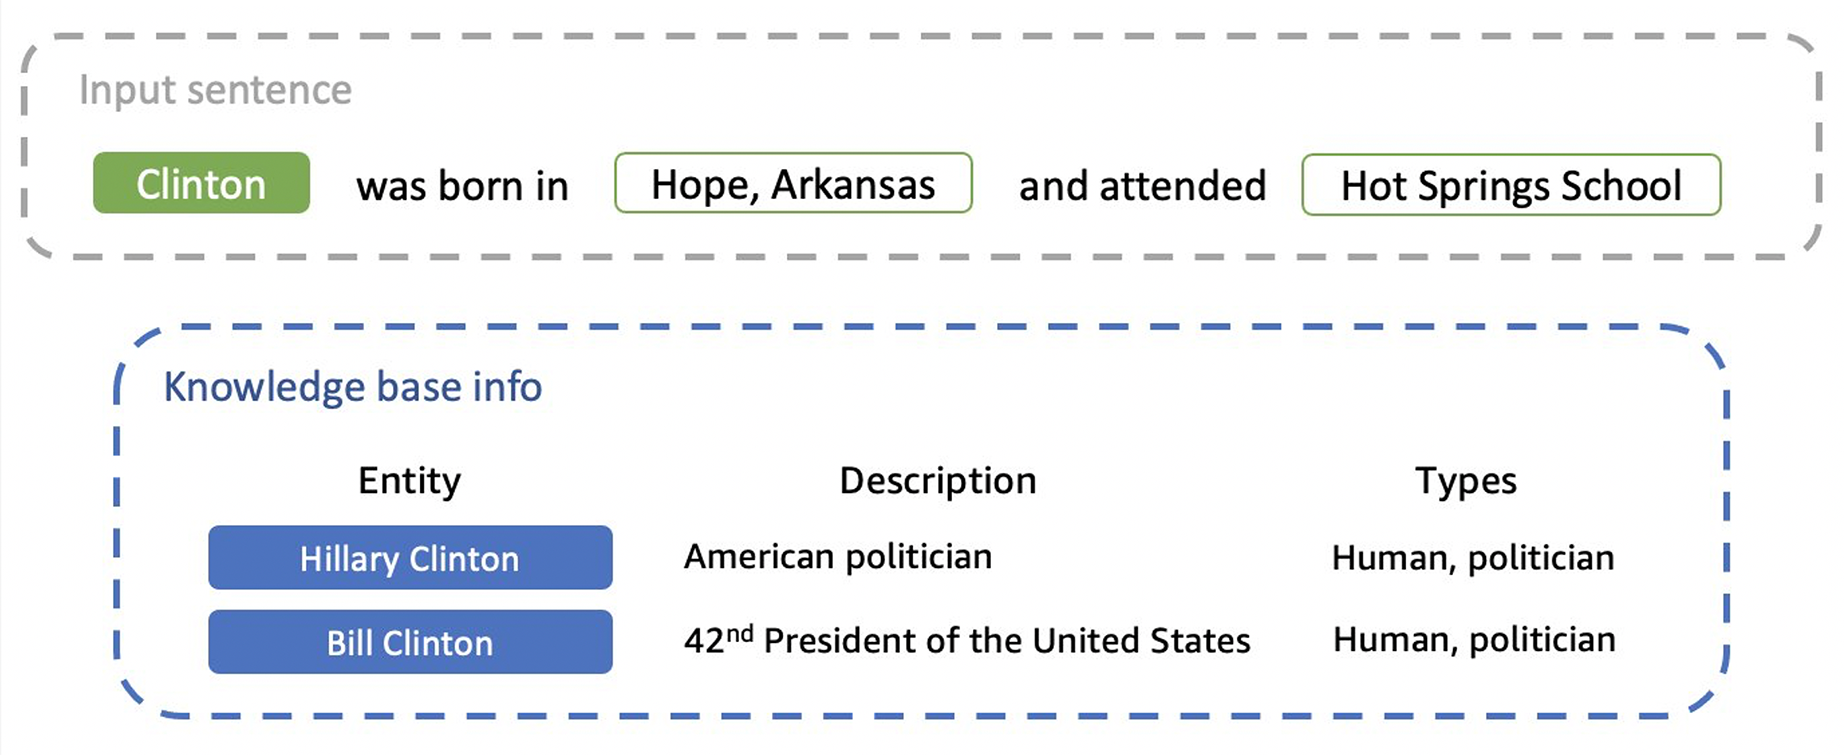The height and width of the screenshot is (755, 1844).
Task: Click the "Knowledge base info" heading
Action: click(352, 387)
